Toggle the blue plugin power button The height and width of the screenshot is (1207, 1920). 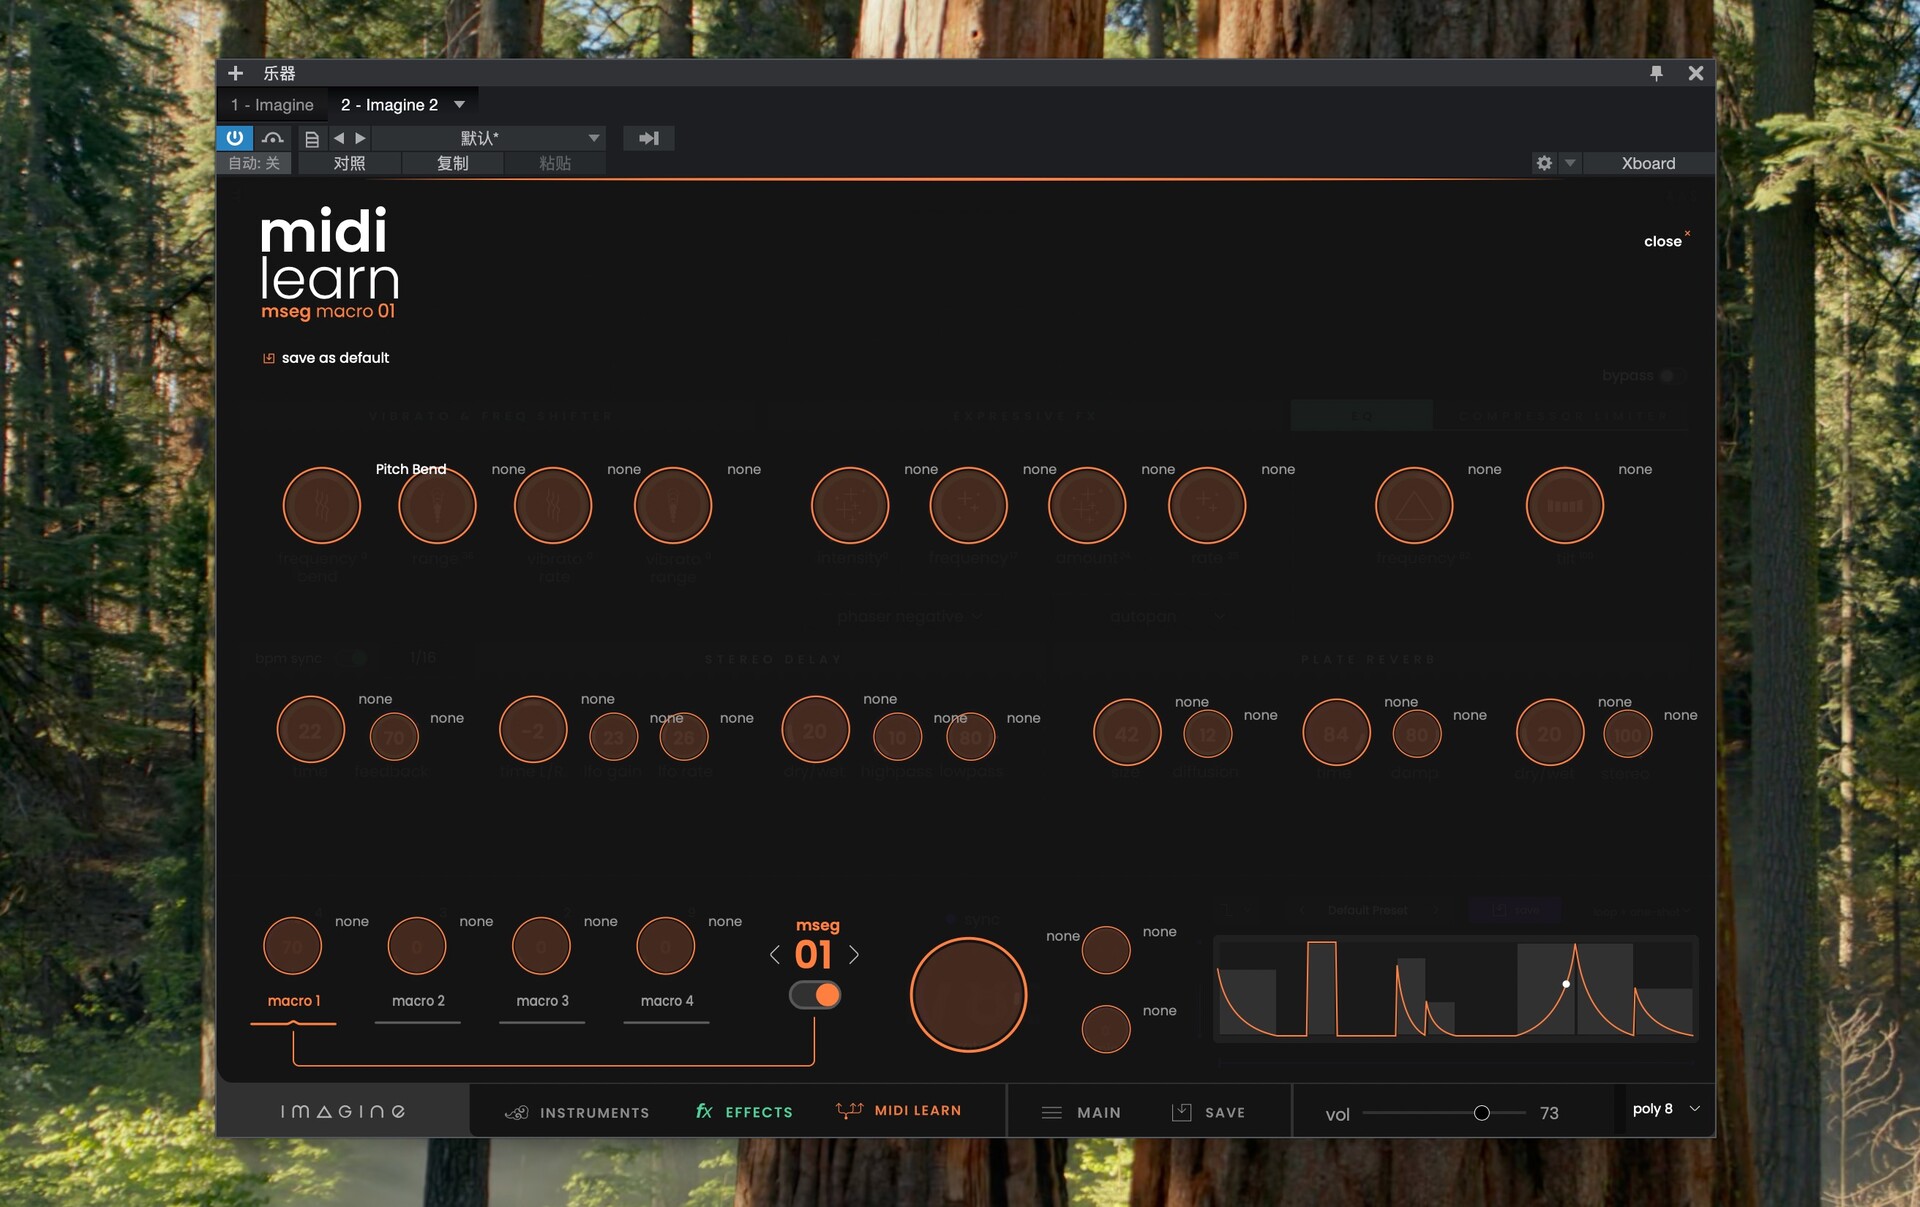pos(234,138)
